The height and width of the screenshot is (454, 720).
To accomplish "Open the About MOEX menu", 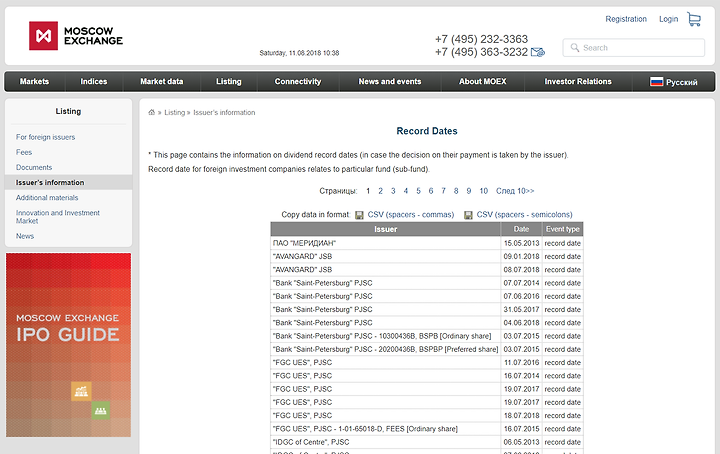I will coord(483,82).
